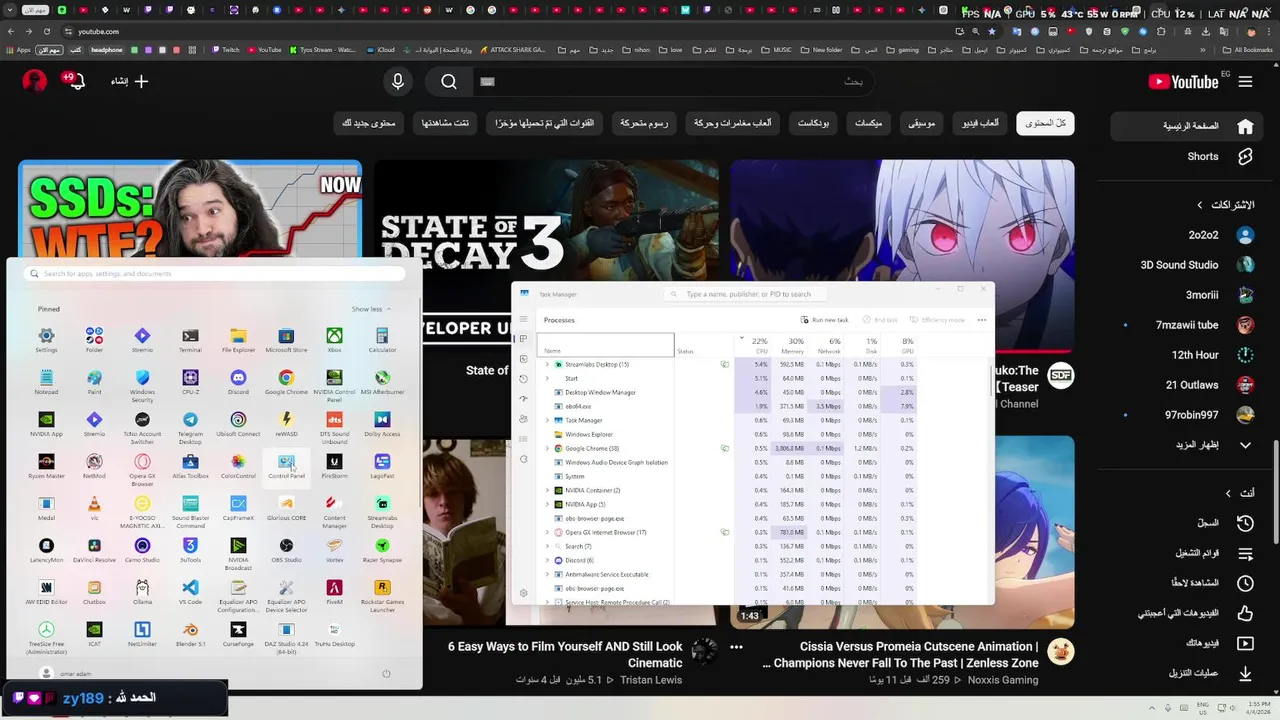Image resolution: width=1280 pixels, height=720 pixels.
Task: Open Discord from Start menu pins
Action: (238, 382)
